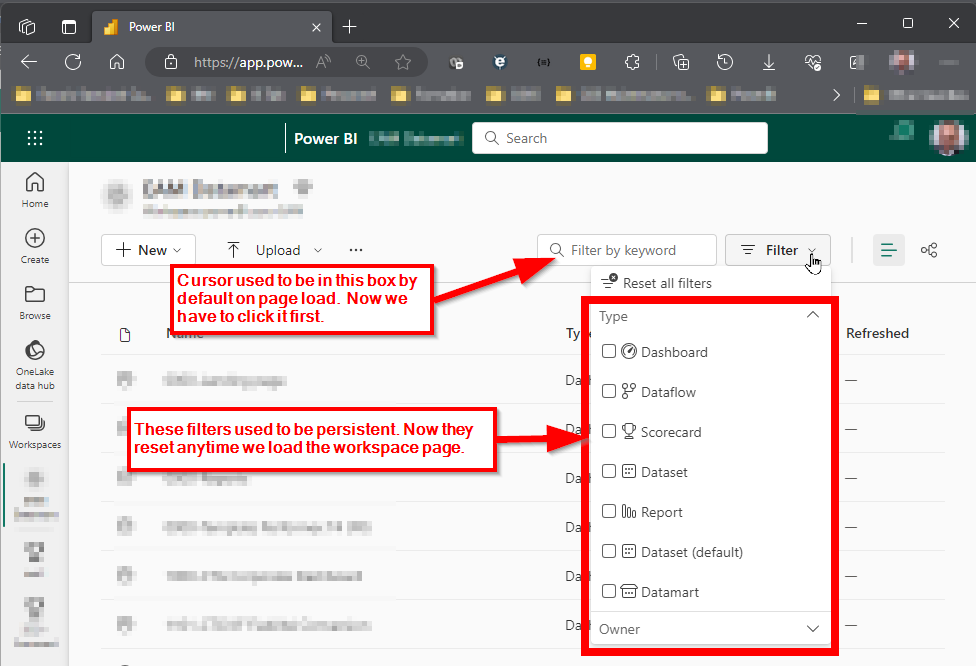
Task: Open the Filter dropdown
Action: click(777, 250)
